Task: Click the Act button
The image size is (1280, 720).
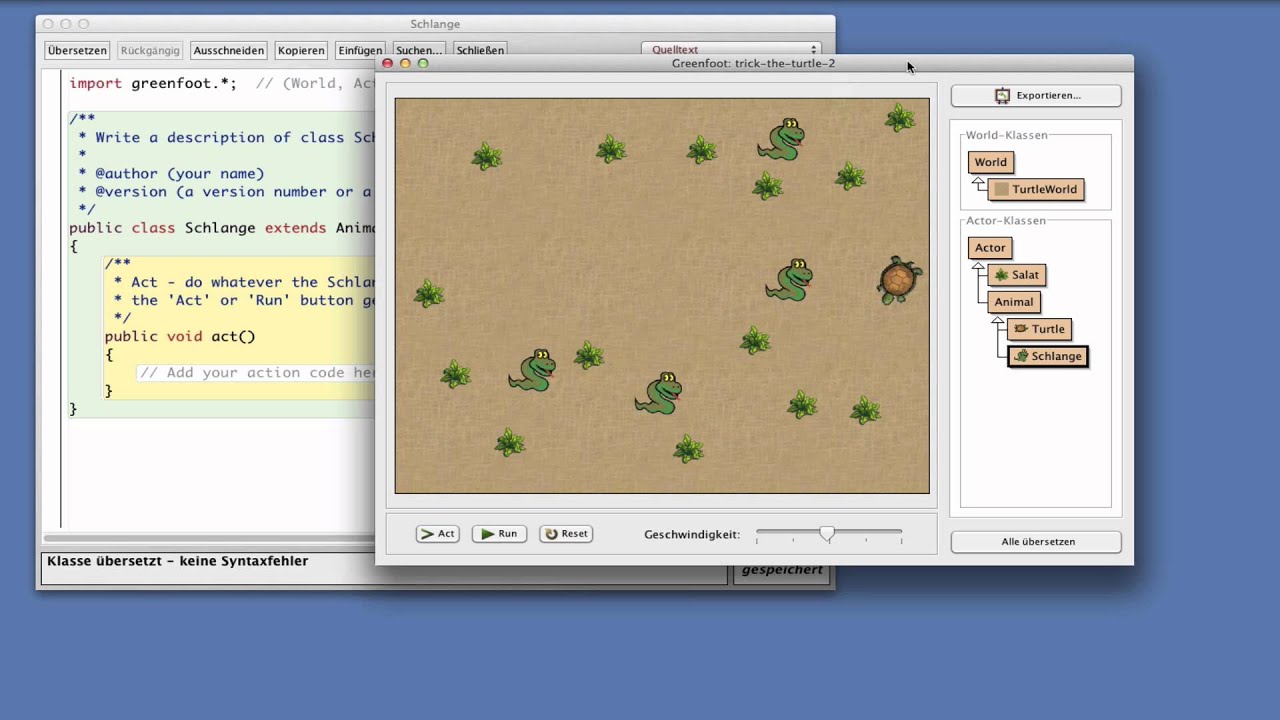Action: point(437,534)
